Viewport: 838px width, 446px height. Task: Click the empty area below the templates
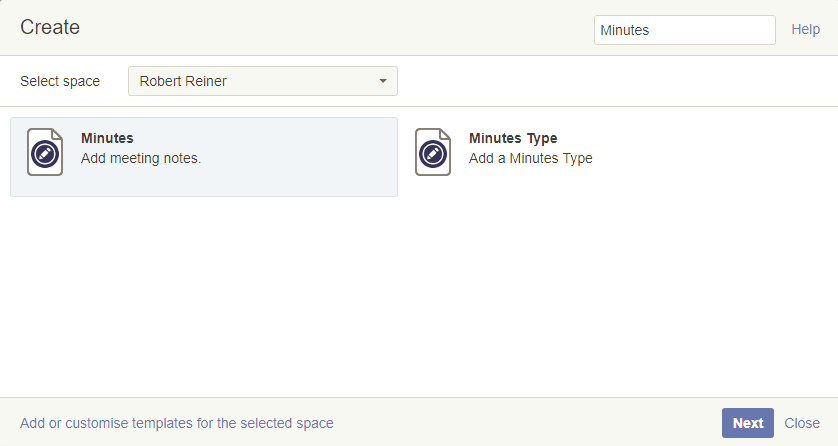(x=418, y=300)
